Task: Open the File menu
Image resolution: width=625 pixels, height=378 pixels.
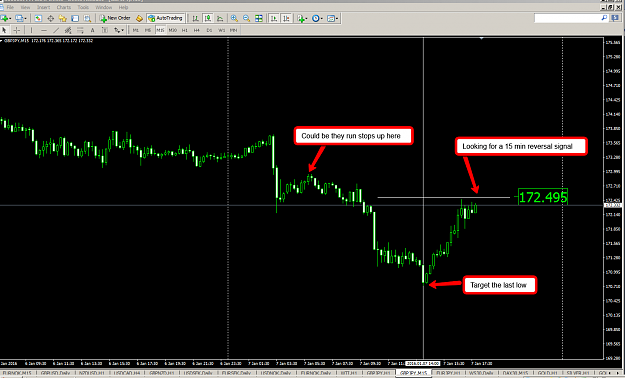Action: pyautogui.click(x=10, y=7)
